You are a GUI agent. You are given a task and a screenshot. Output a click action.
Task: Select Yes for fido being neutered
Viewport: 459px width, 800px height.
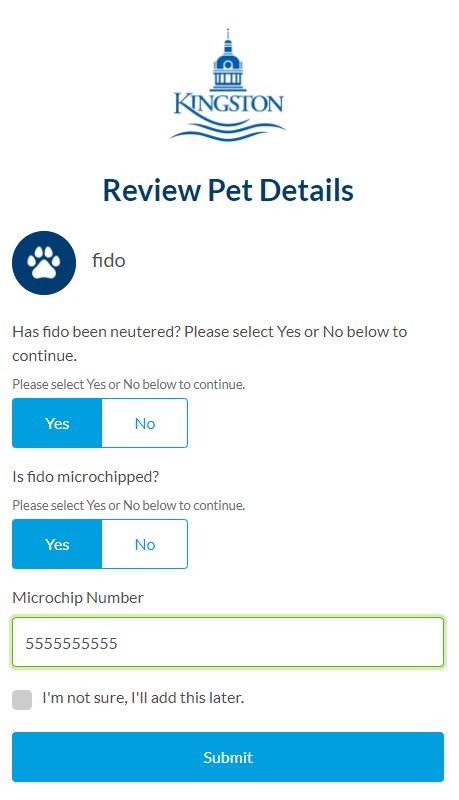click(57, 423)
